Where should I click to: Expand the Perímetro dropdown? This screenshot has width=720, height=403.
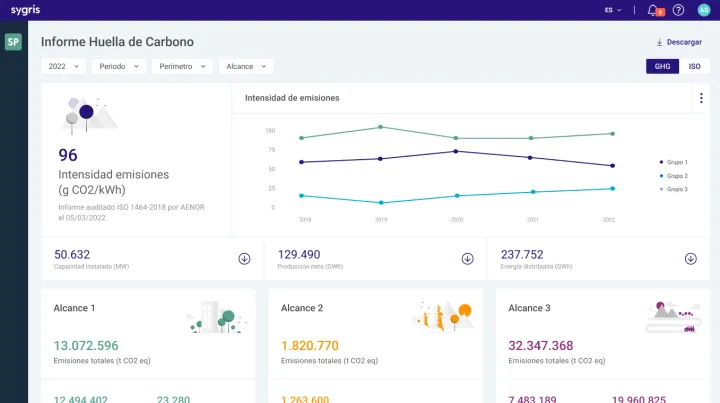(182, 66)
